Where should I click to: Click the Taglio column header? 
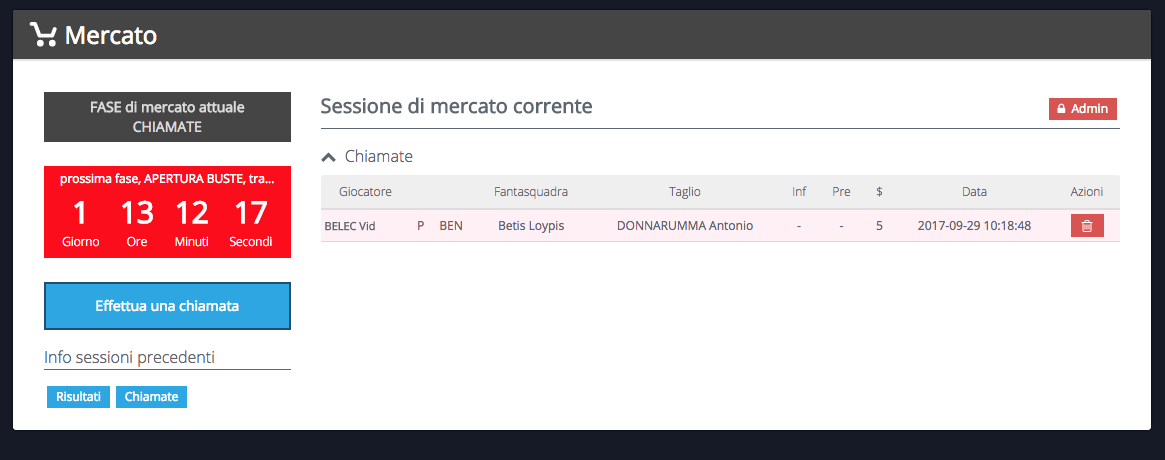(685, 191)
